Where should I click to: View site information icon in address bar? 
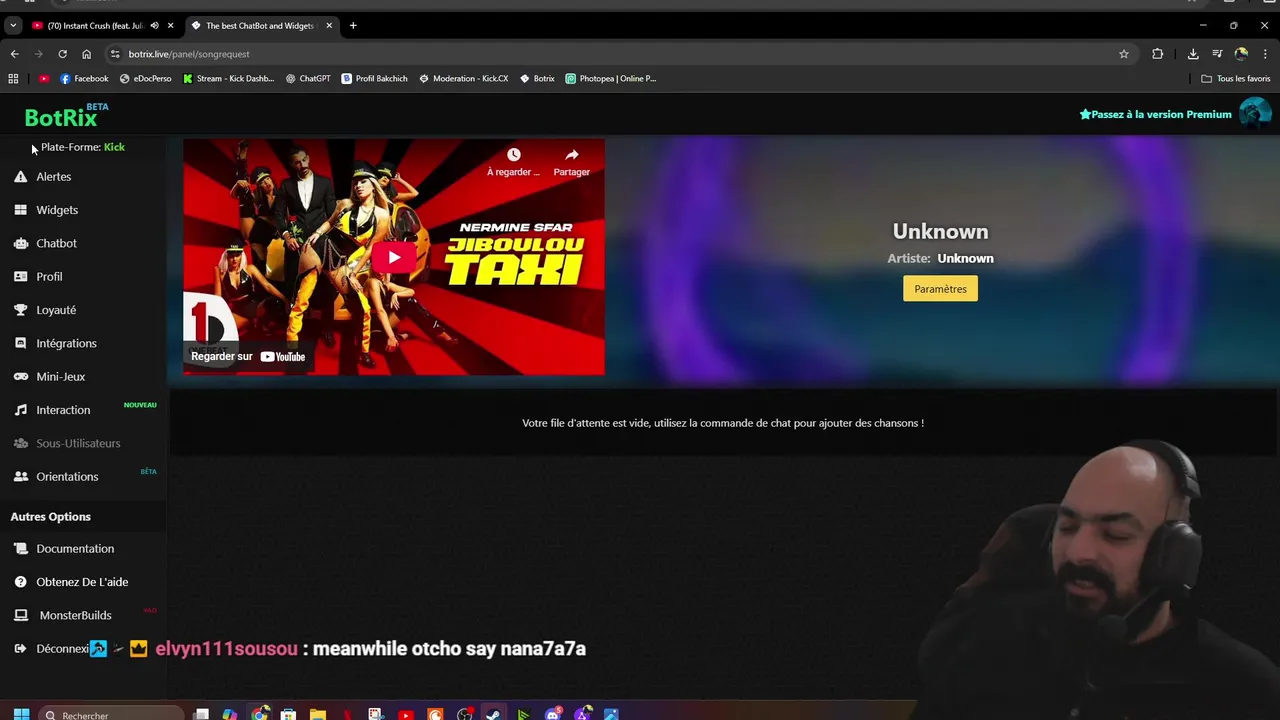click(115, 54)
